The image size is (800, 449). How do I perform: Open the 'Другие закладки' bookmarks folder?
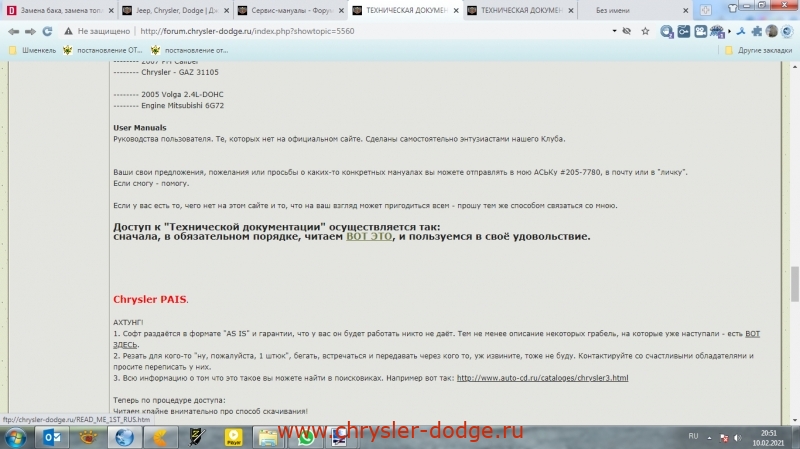[759, 51]
